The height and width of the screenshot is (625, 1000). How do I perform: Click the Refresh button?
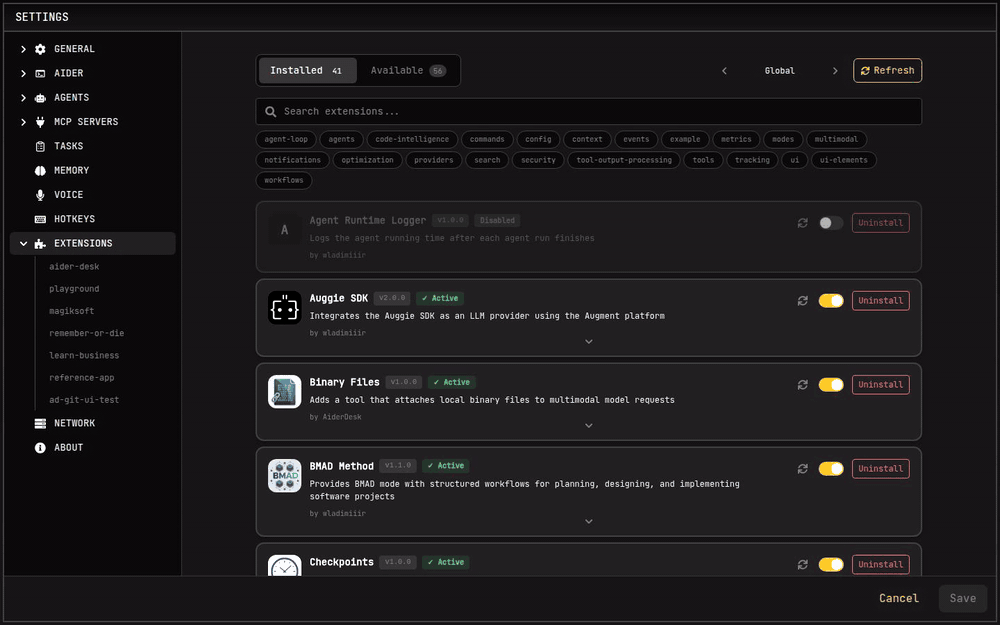click(x=887, y=71)
